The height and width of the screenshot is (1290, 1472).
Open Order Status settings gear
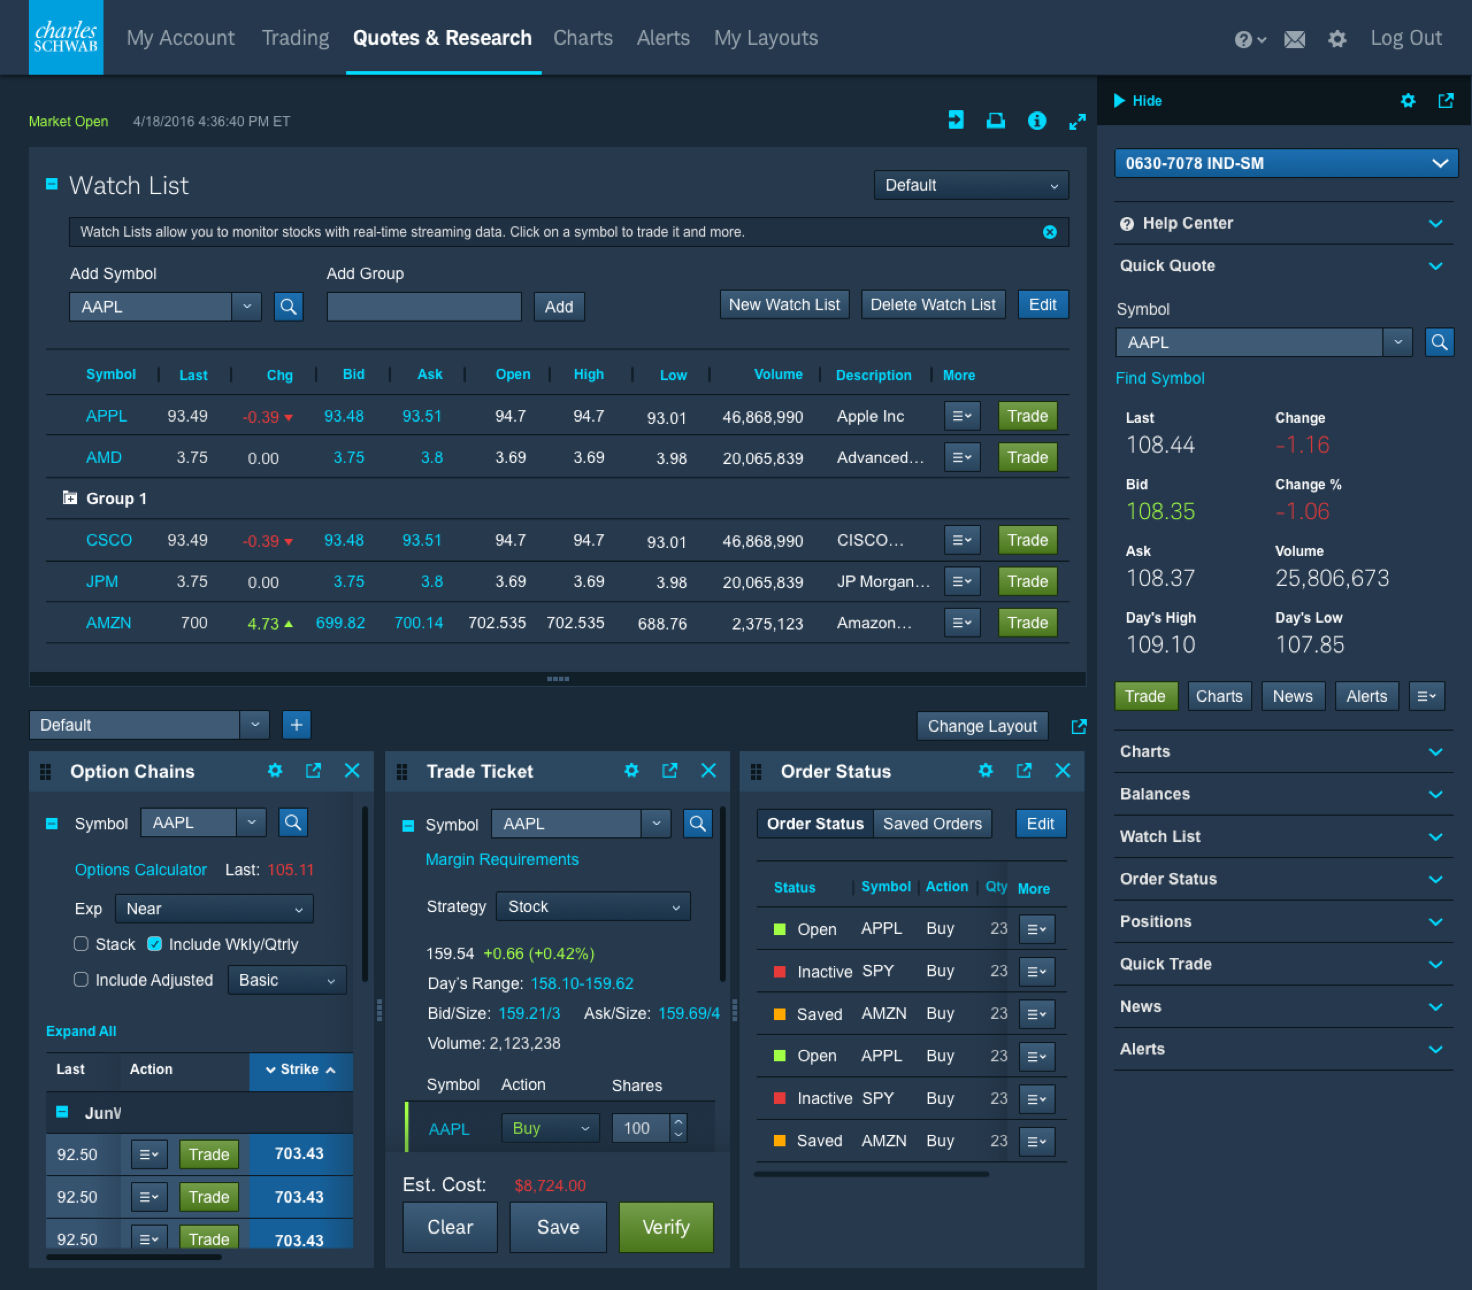986,770
